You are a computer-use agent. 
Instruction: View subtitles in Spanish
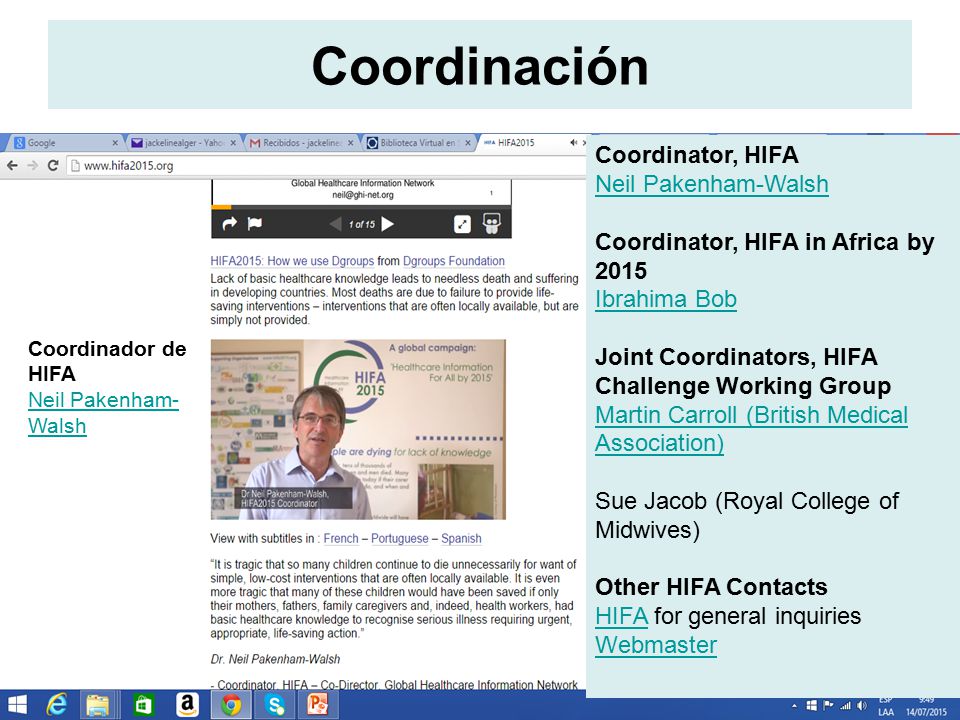pyautogui.click(x=461, y=538)
